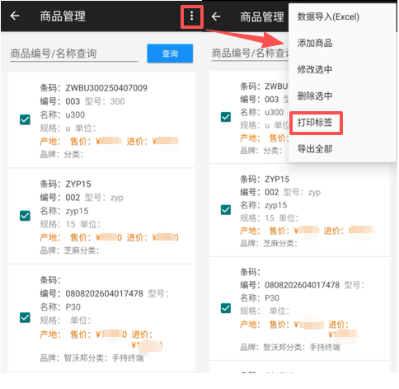This screenshot has height=389, width=399.
Task: Toggle zyp15 checkbox in right screen
Action: 226,210
